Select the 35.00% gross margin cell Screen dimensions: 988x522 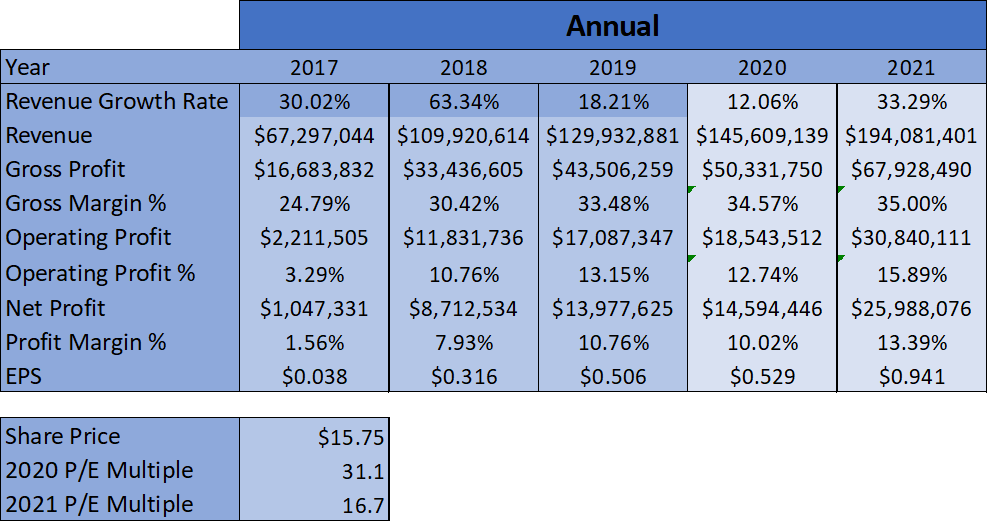(x=912, y=203)
